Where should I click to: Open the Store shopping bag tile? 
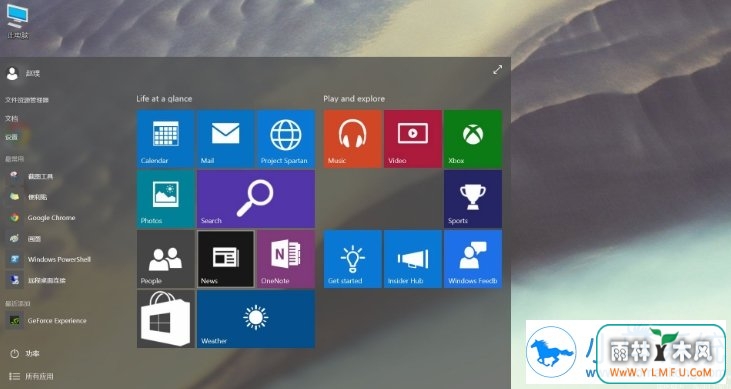coord(166,319)
